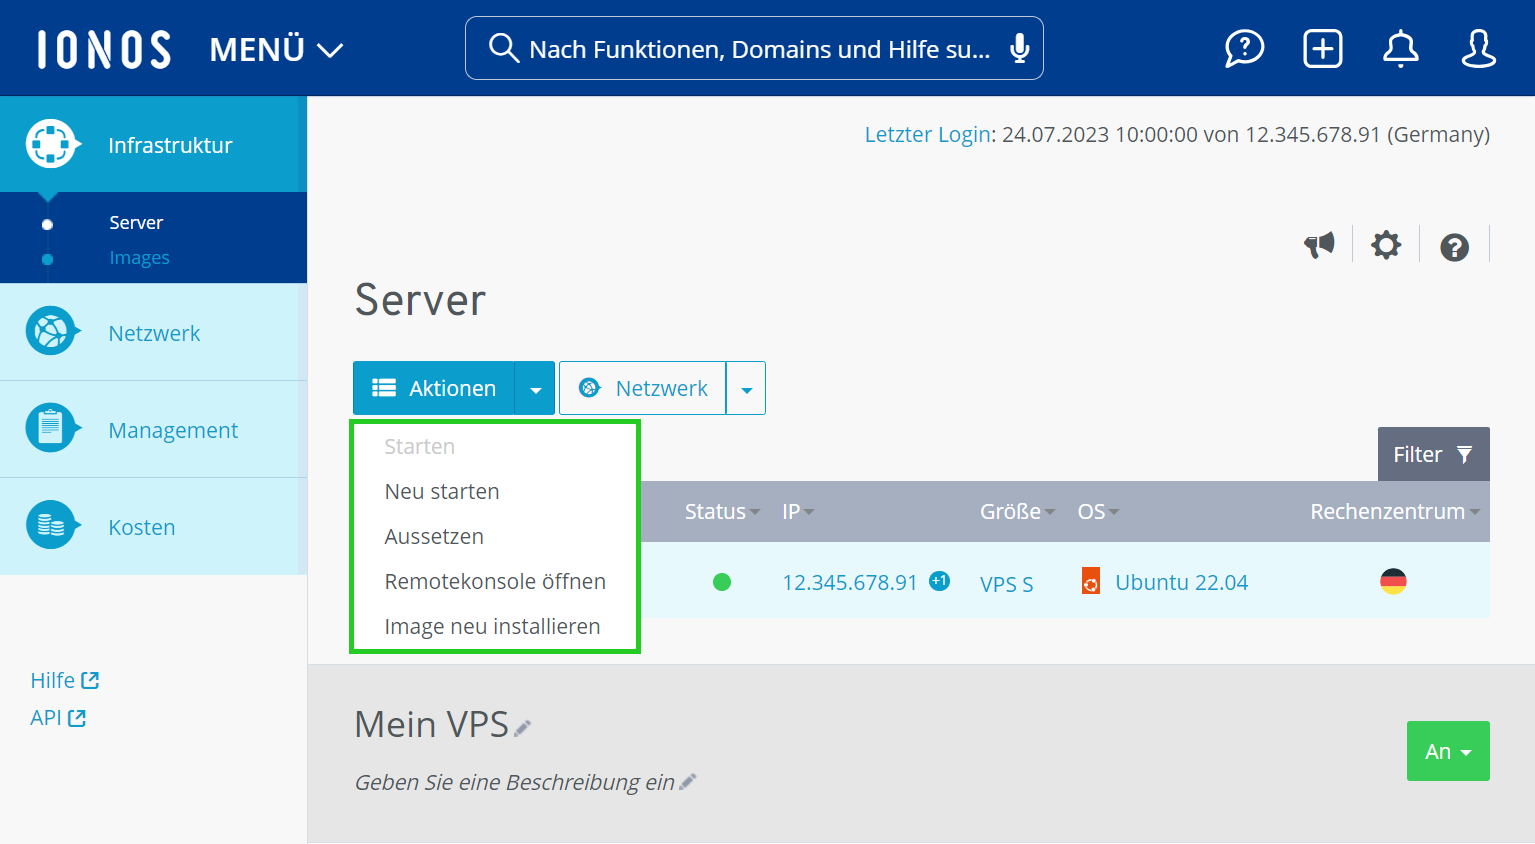Toggle the Aktionen dropdown arrow
This screenshot has height=844, width=1535.
535,388
